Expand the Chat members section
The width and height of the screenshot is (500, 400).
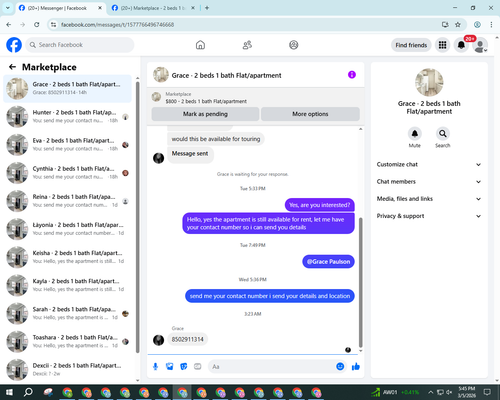pos(429,182)
